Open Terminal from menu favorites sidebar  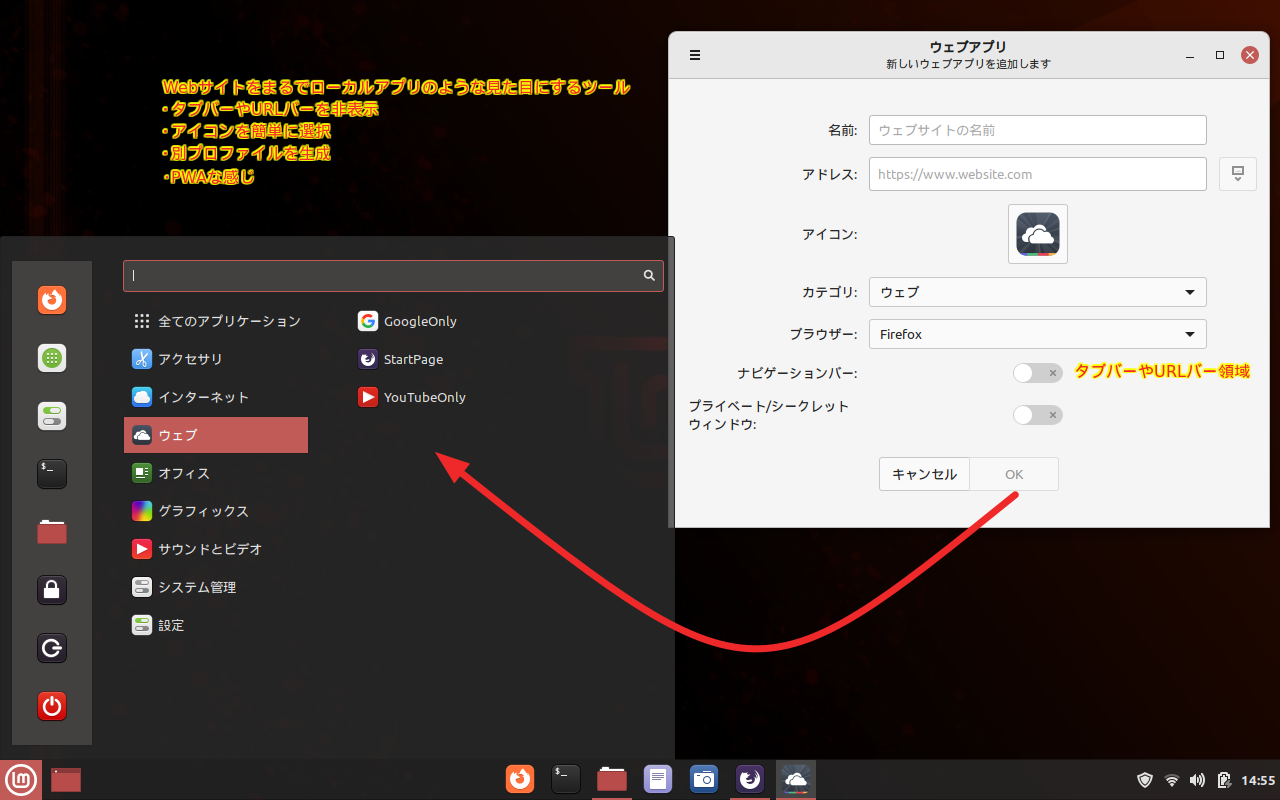tap(52, 474)
